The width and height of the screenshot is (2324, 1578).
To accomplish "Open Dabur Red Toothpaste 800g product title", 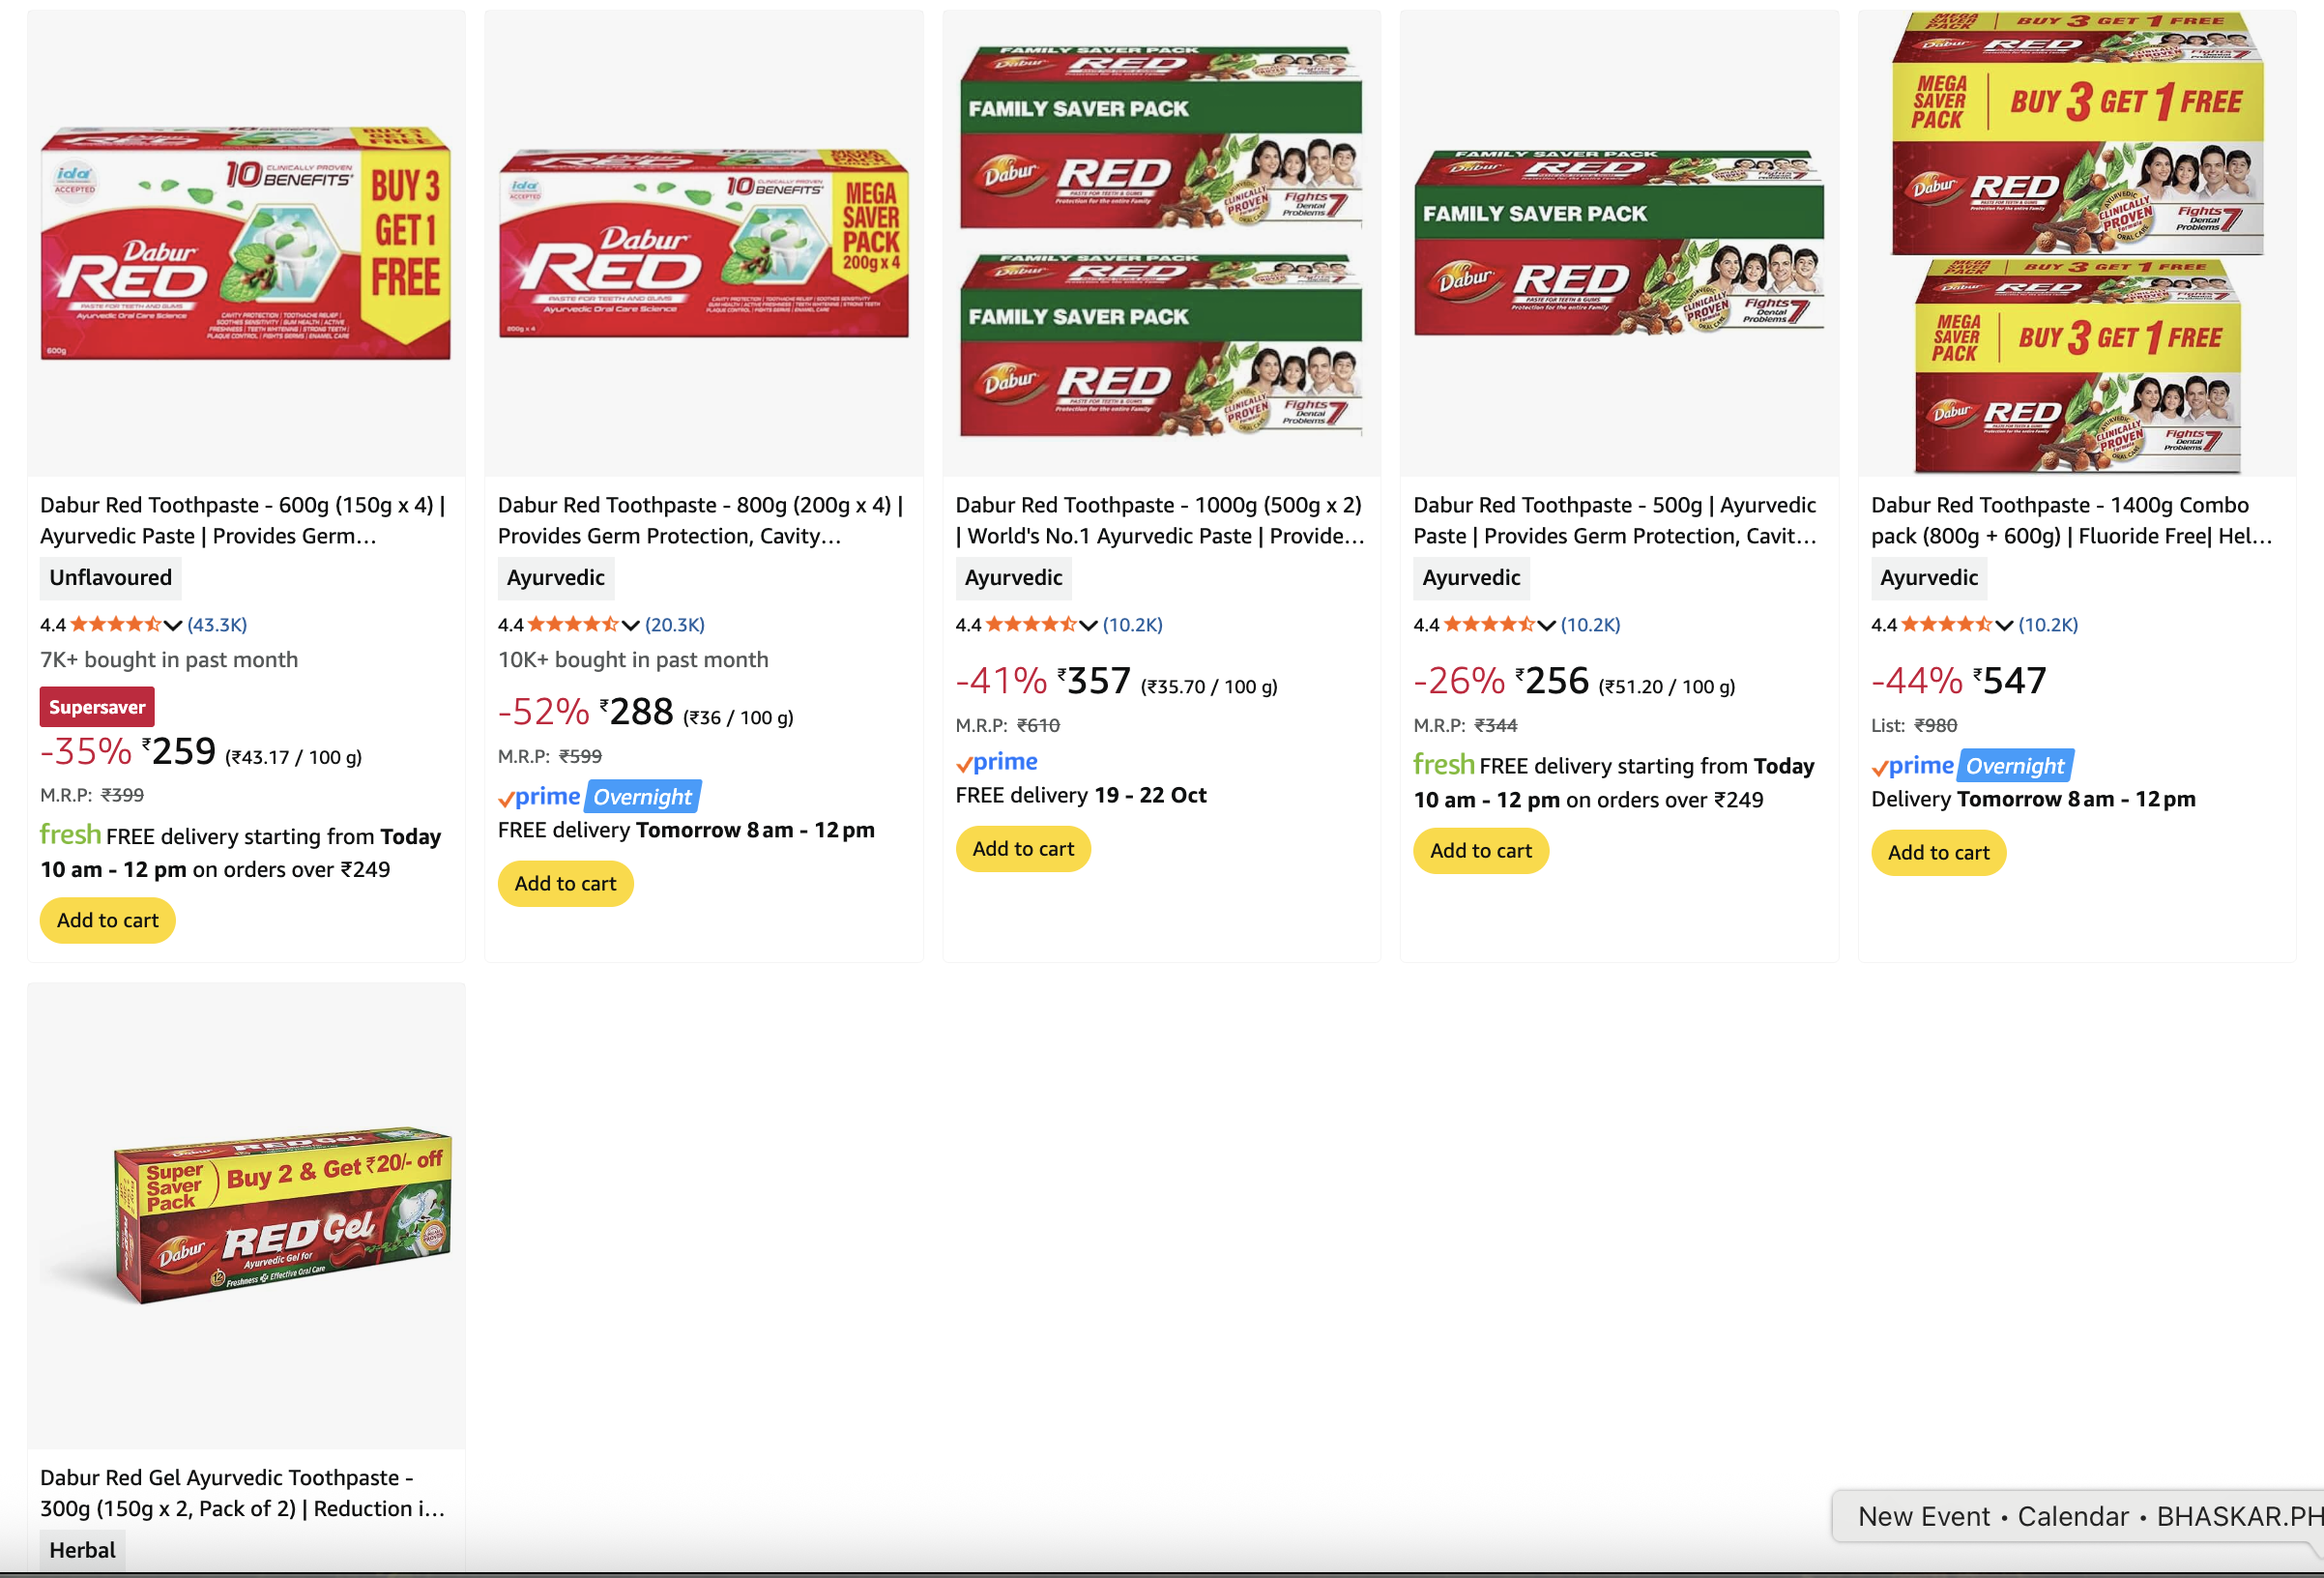I will point(700,520).
